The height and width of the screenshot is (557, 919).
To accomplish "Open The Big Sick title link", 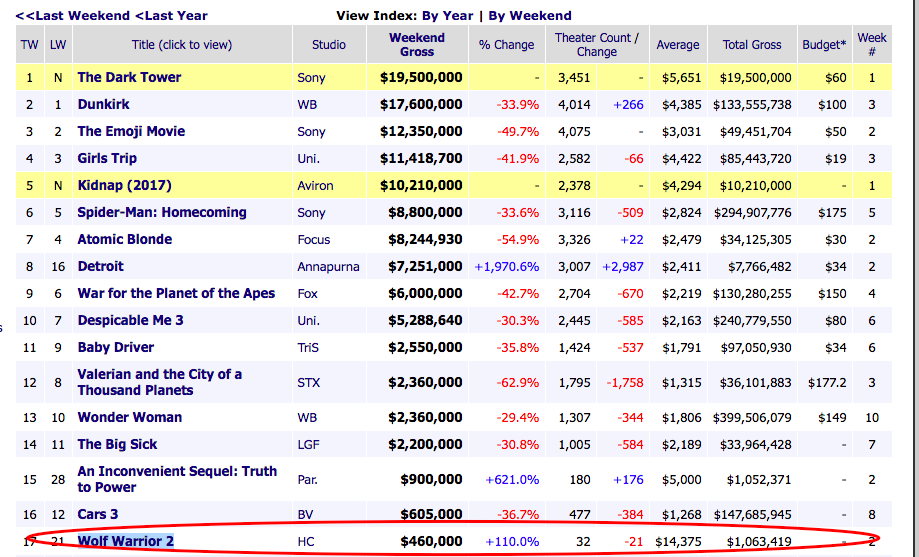I will click(x=117, y=444).
